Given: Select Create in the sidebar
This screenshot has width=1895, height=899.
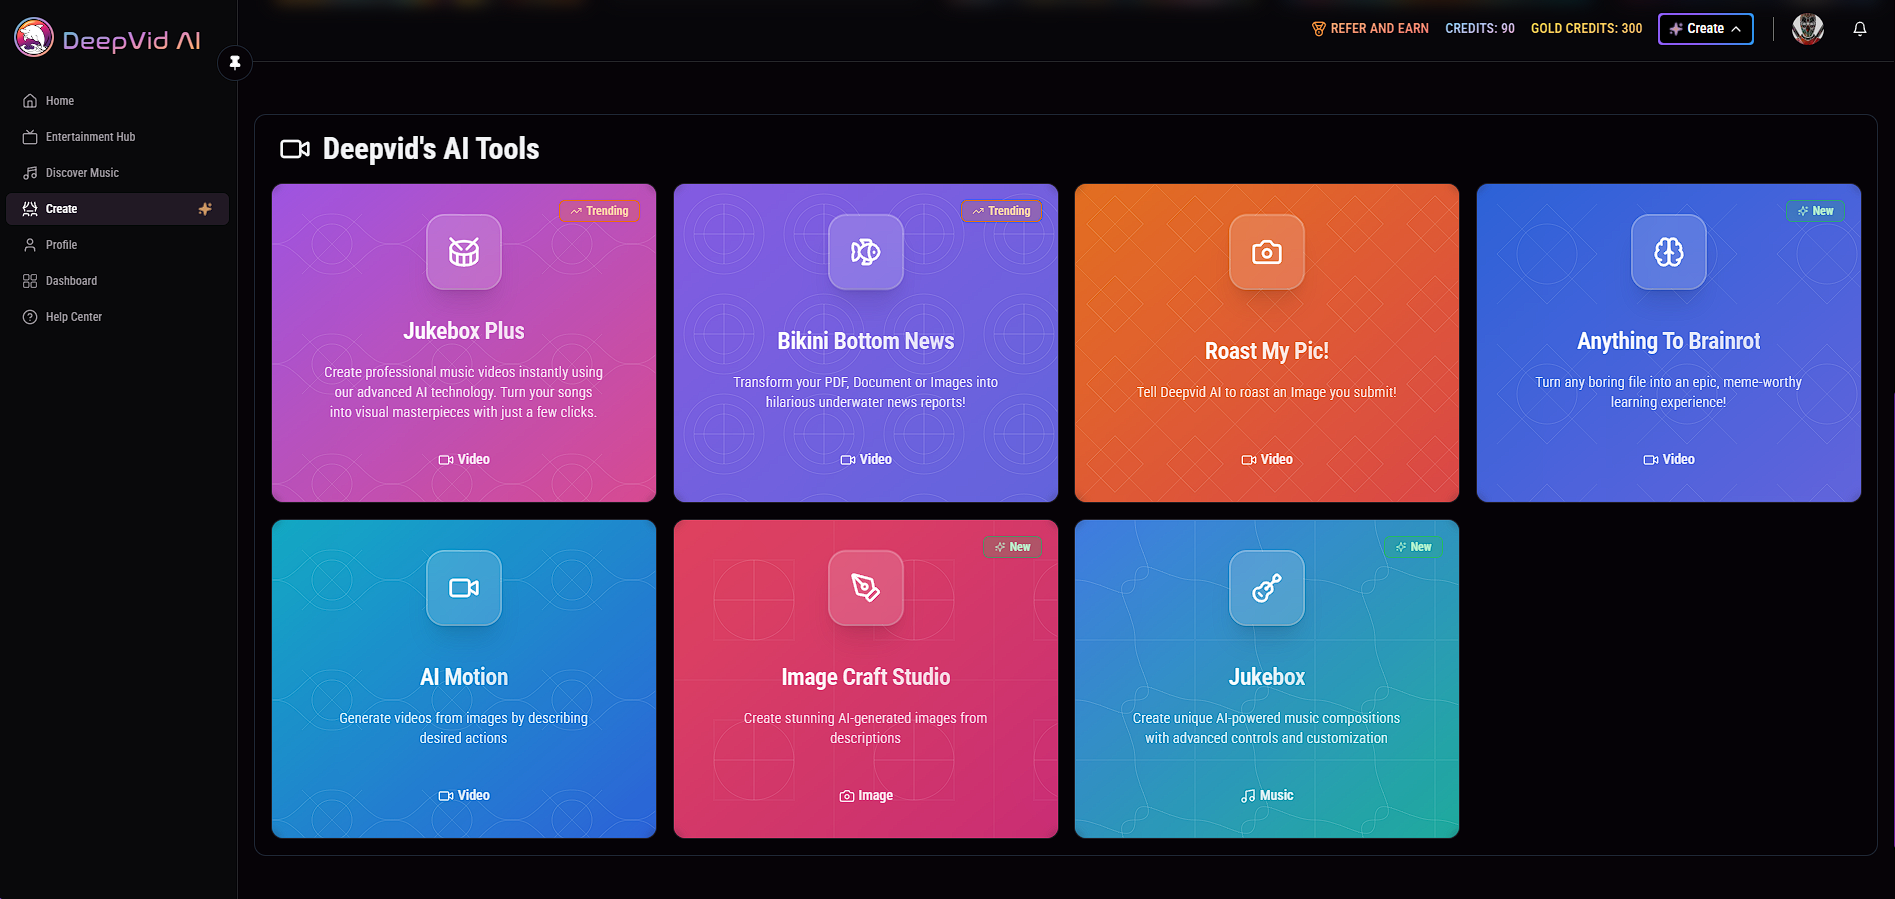Looking at the screenshot, I should click(118, 209).
